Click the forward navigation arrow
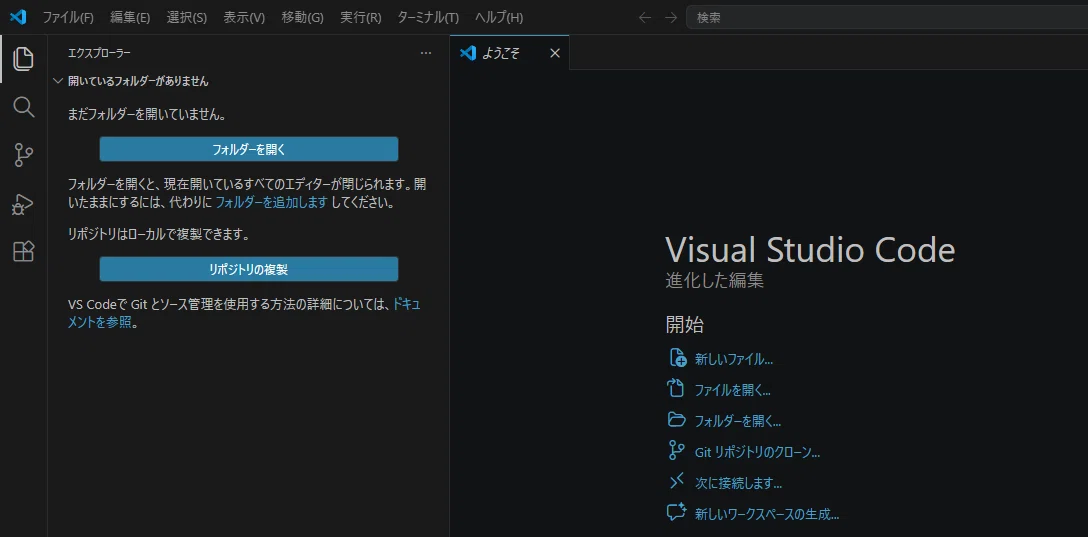1088x537 pixels. pyautogui.click(x=670, y=17)
